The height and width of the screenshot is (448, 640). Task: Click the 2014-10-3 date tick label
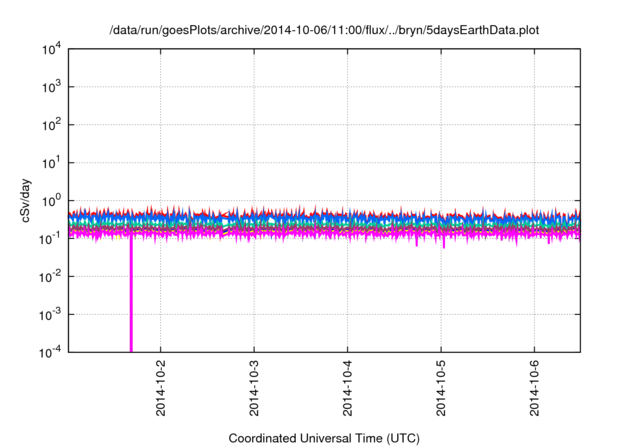pos(254,388)
